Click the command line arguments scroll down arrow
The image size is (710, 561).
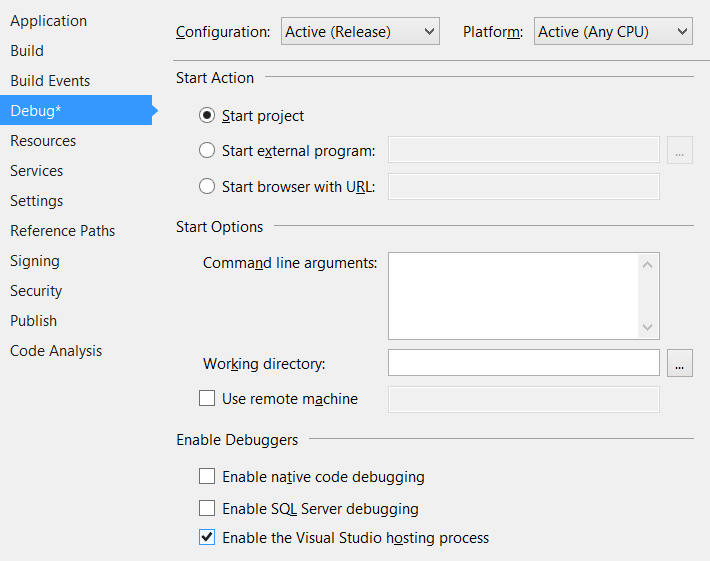(x=648, y=327)
